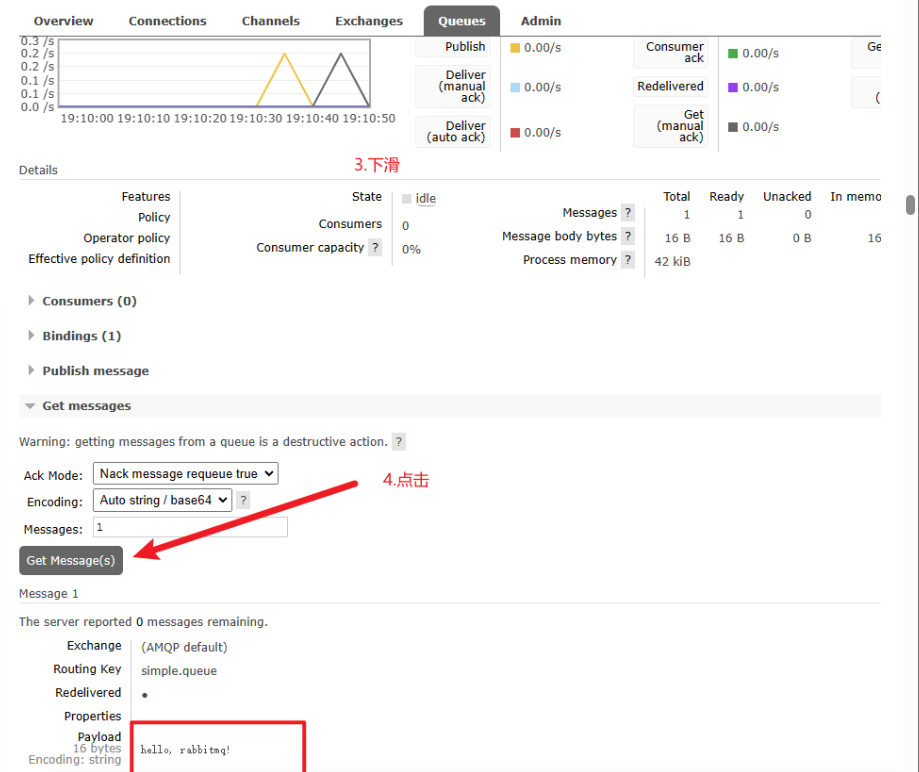Click help icon next to Messages stat
The height and width of the screenshot is (772, 919).
pyautogui.click(x=628, y=212)
